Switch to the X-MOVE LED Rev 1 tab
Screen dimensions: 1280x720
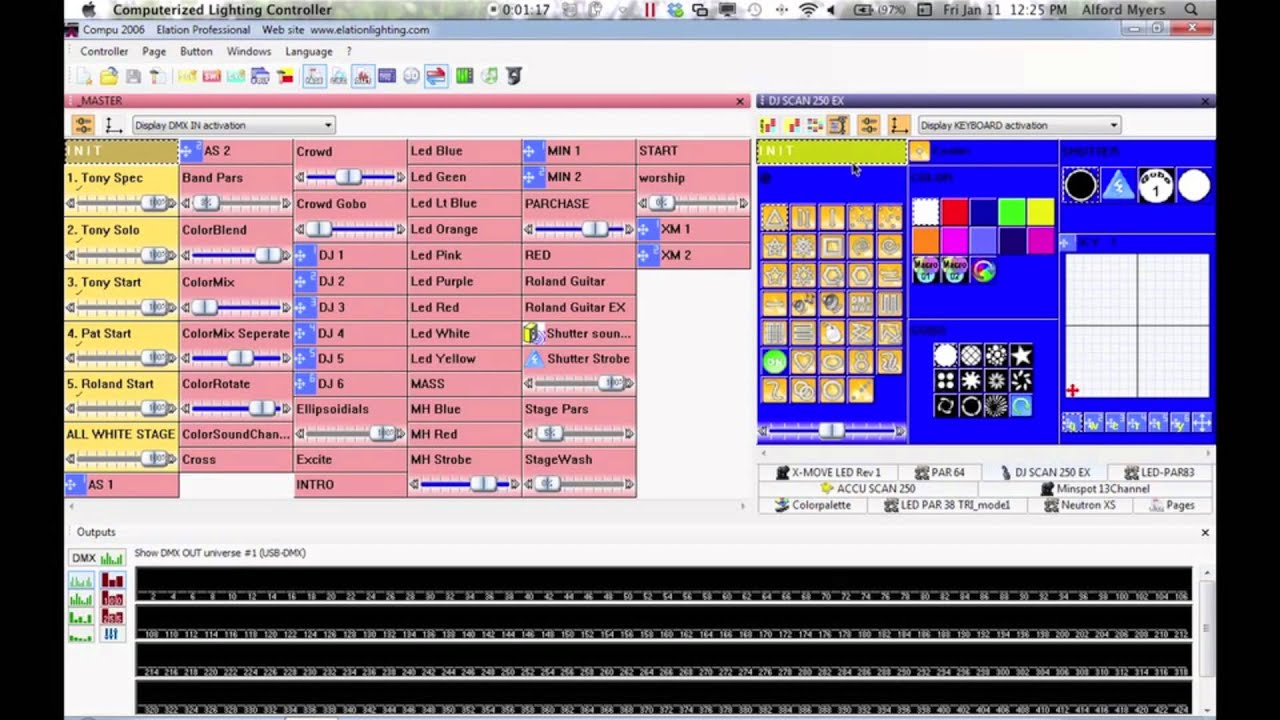pyautogui.click(x=828, y=472)
